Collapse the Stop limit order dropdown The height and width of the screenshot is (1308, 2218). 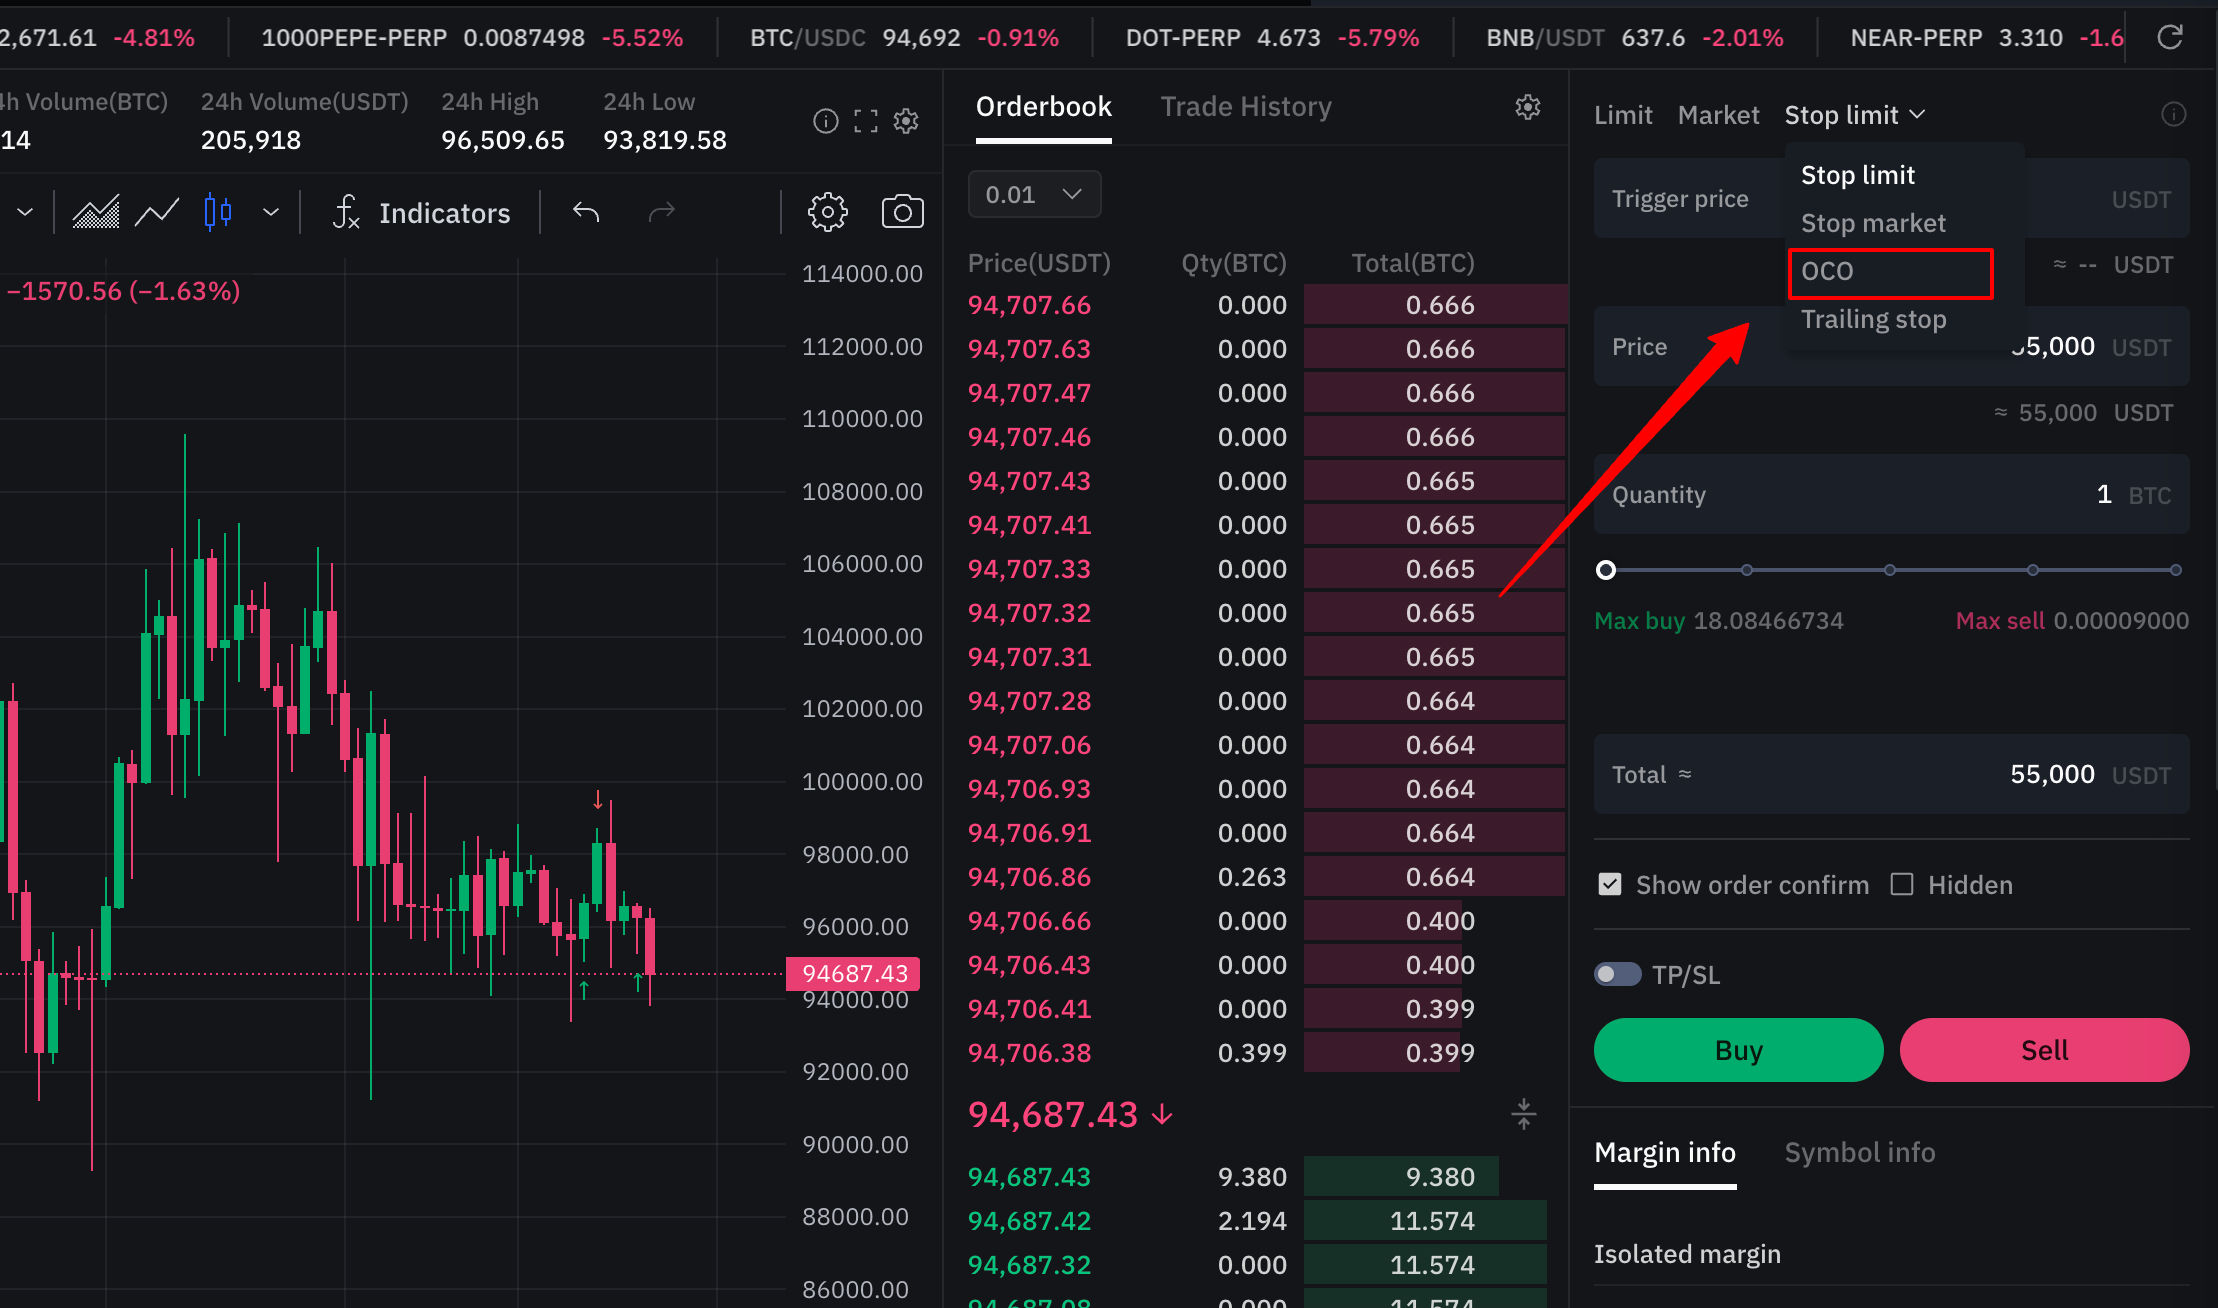1855,115
